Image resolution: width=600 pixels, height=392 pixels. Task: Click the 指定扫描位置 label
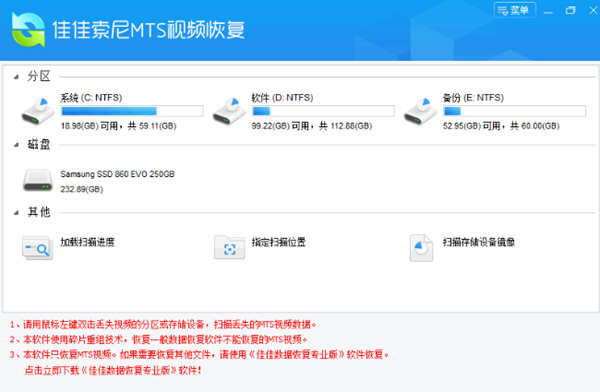[279, 242]
